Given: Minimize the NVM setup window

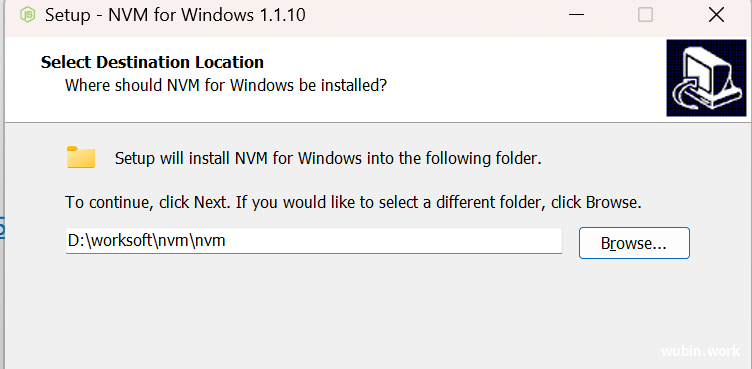Looking at the screenshot, I should coord(576,15).
